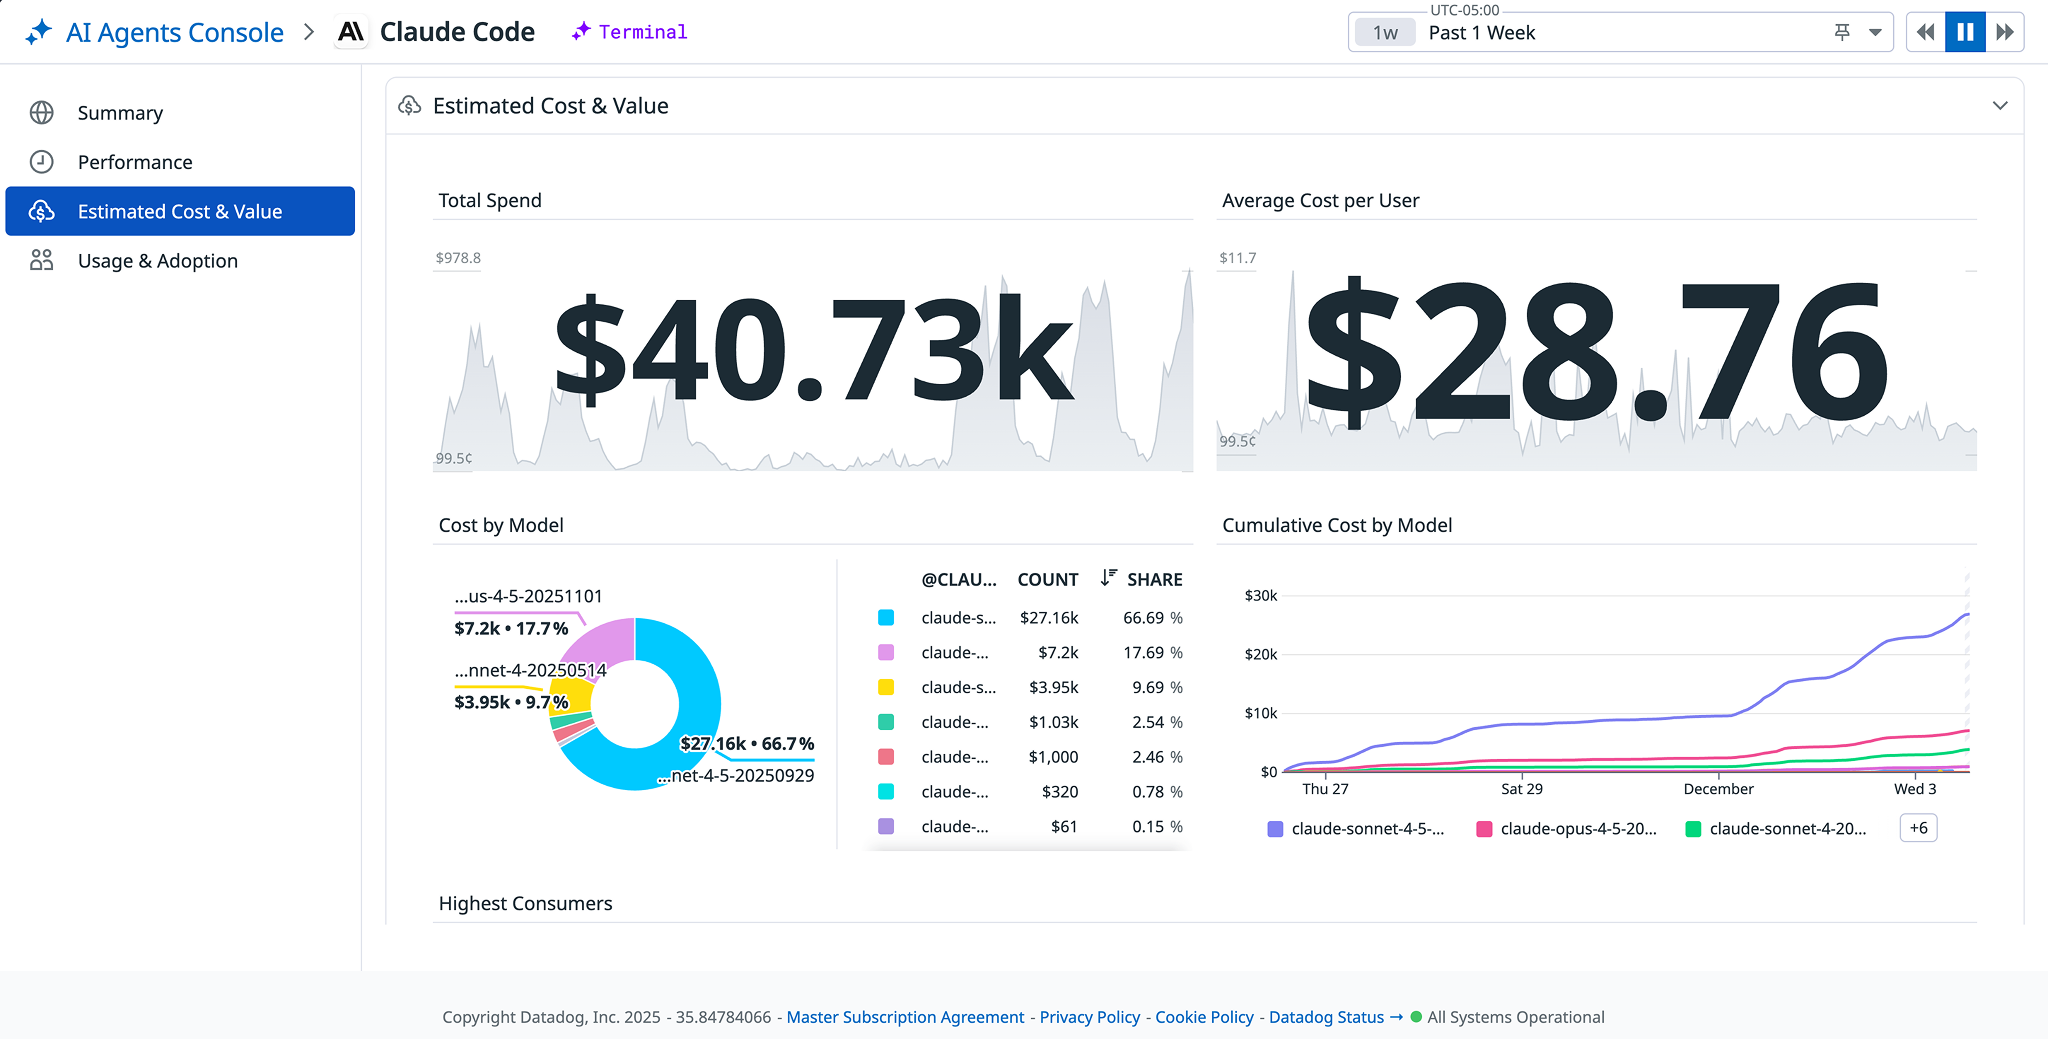Viewport: 2048px width, 1039px height.
Task: Click the cyan swatch next to claude-s row
Action: tap(886, 617)
